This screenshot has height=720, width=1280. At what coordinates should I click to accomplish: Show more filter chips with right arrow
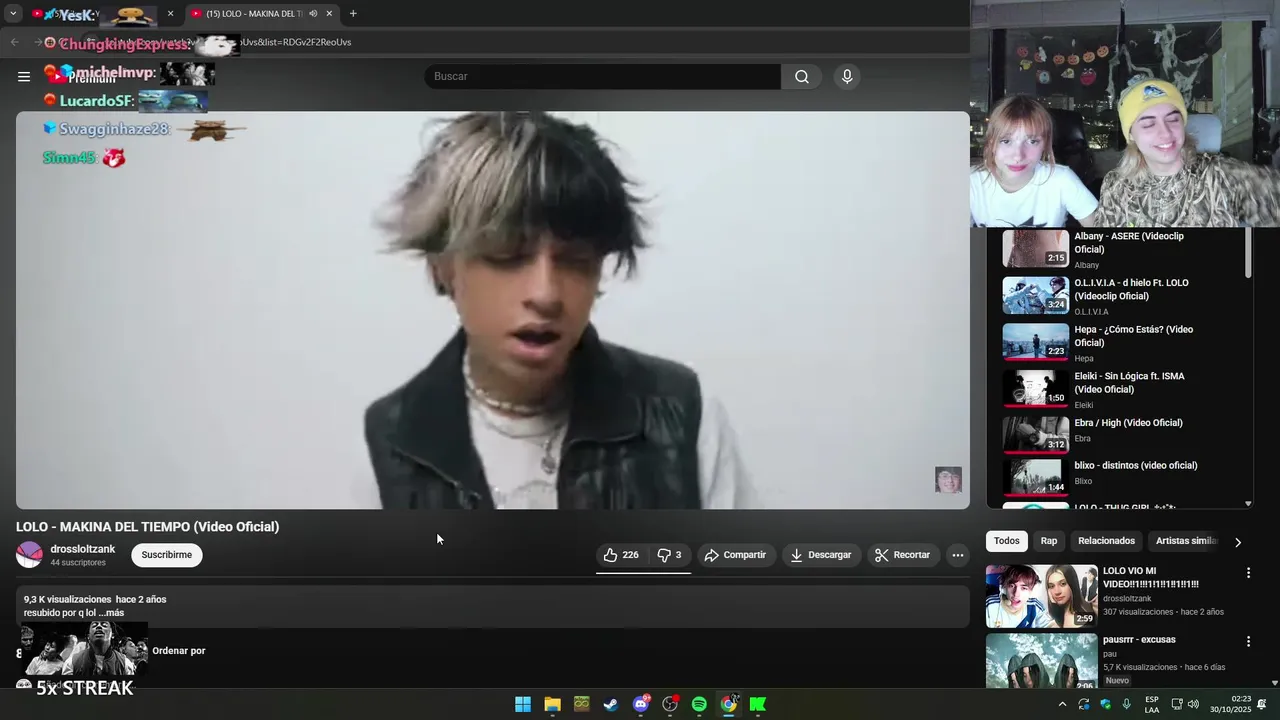coord(1238,542)
